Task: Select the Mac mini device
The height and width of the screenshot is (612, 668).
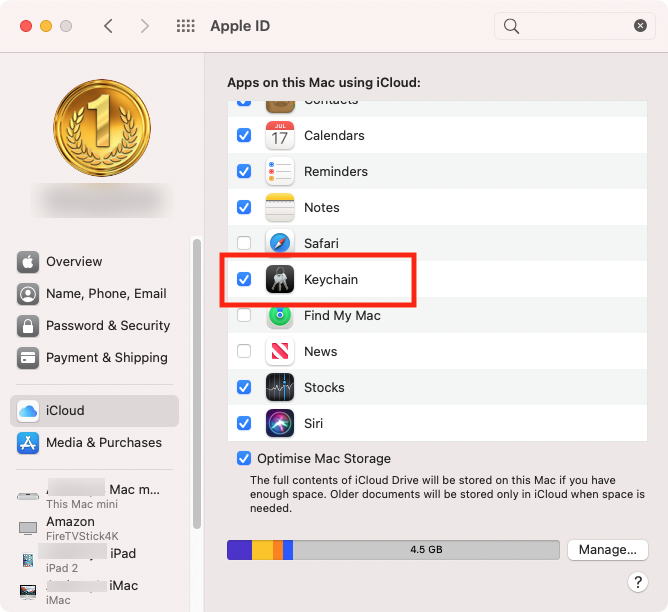Action: [x=97, y=496]
